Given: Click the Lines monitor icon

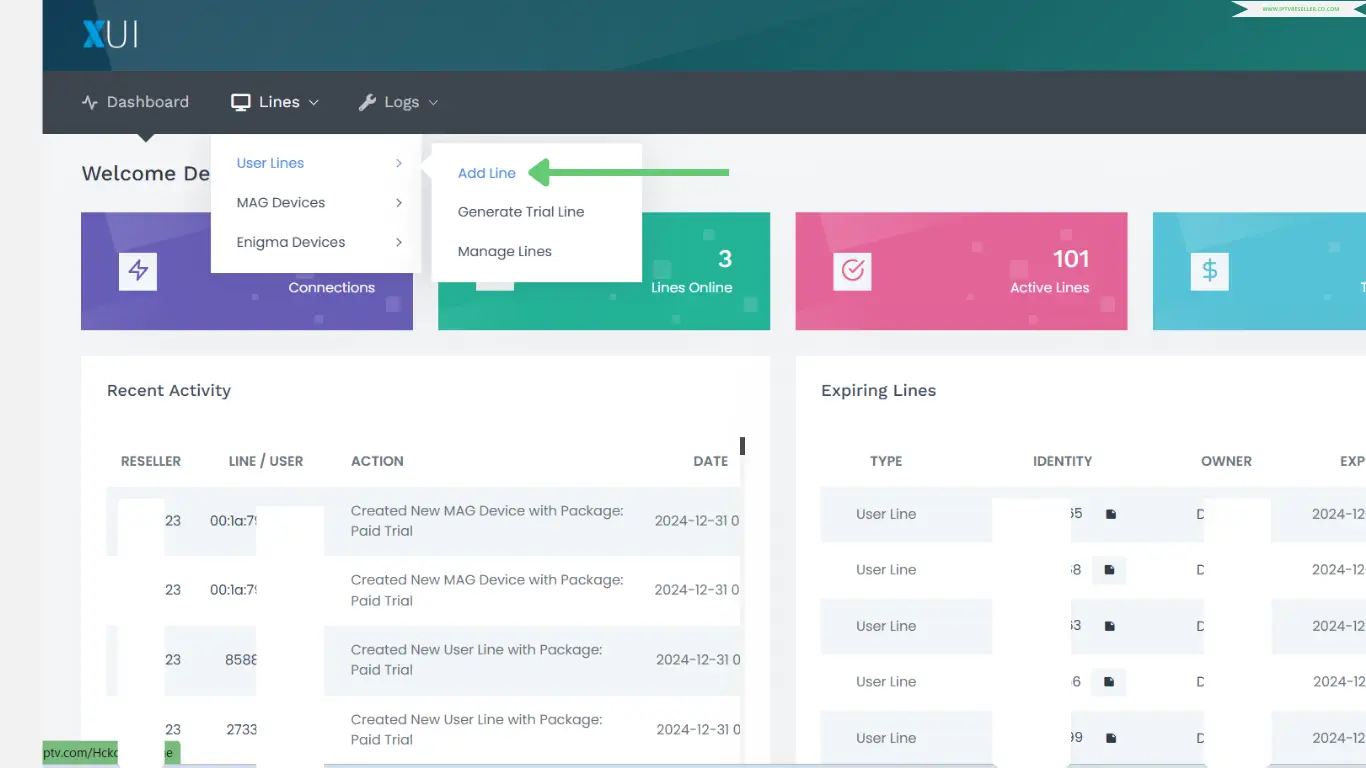Looking at the screenshot, I should click(240, 102).
